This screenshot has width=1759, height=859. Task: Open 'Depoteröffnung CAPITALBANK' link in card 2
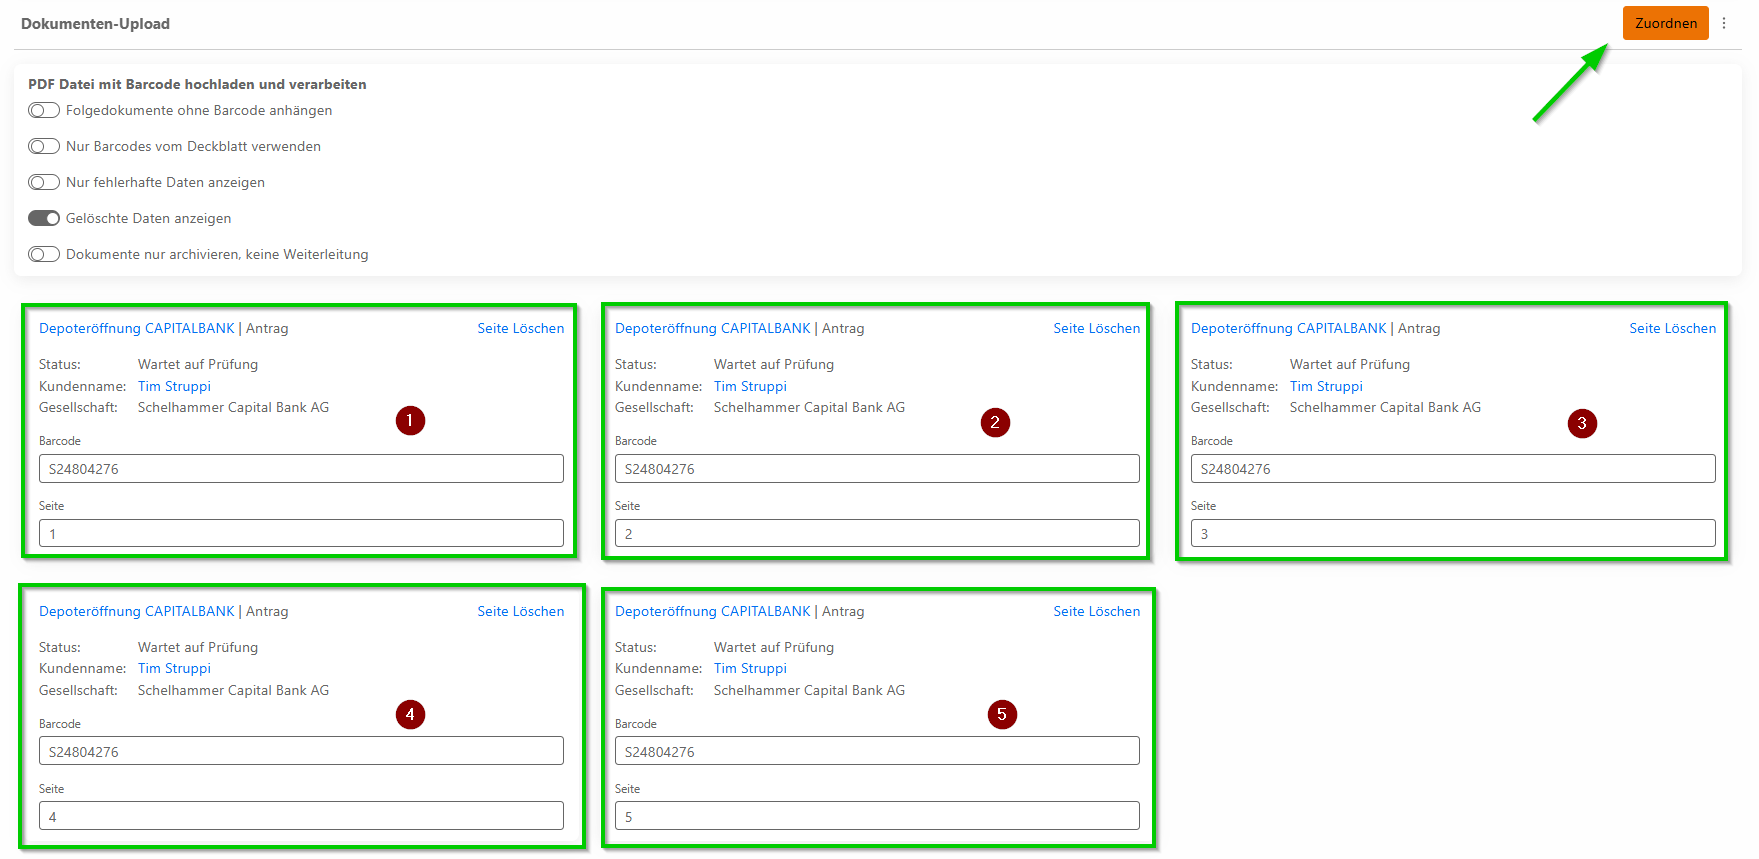pyautogui.click(x=712, y=328)
